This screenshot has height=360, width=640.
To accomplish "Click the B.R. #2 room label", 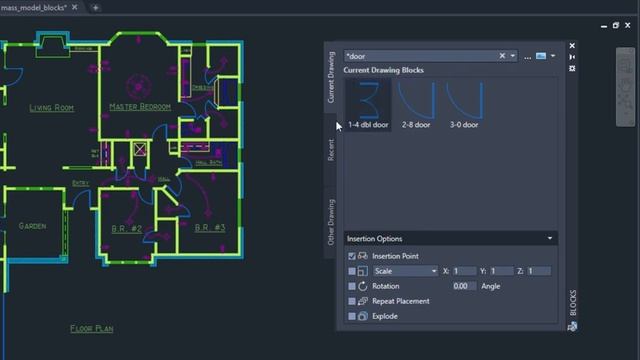I will click(127, 229).
